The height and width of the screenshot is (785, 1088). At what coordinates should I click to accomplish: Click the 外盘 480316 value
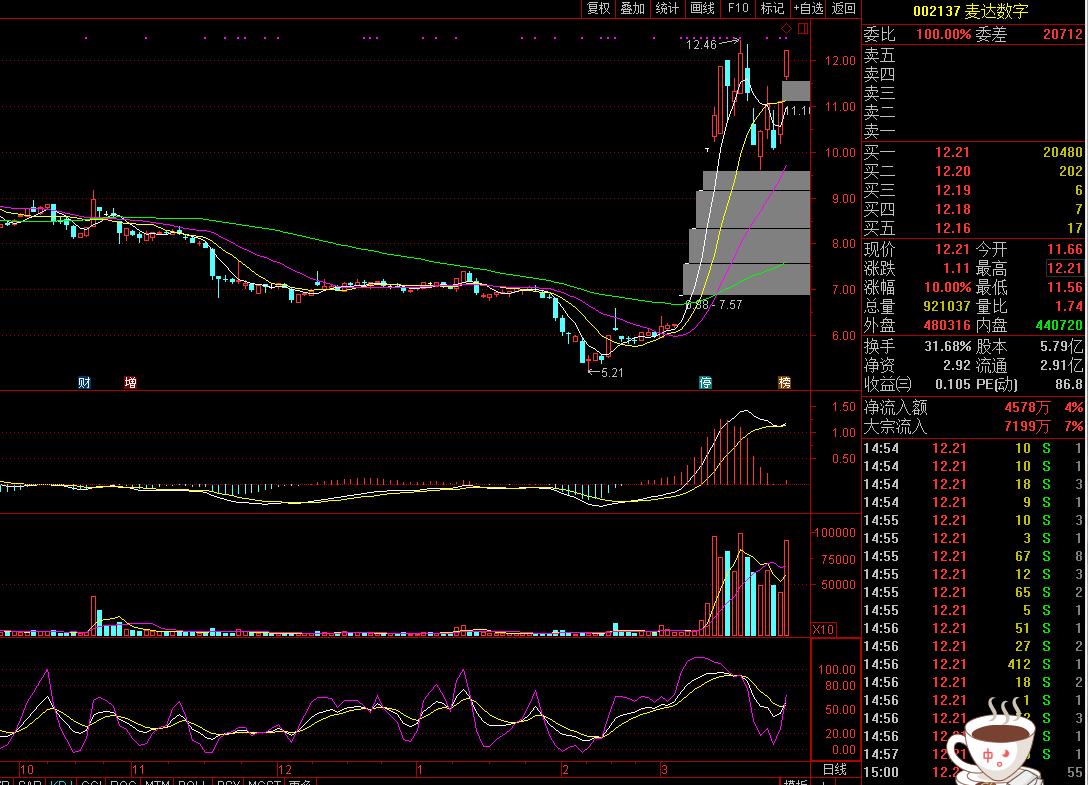coord(946,325)
